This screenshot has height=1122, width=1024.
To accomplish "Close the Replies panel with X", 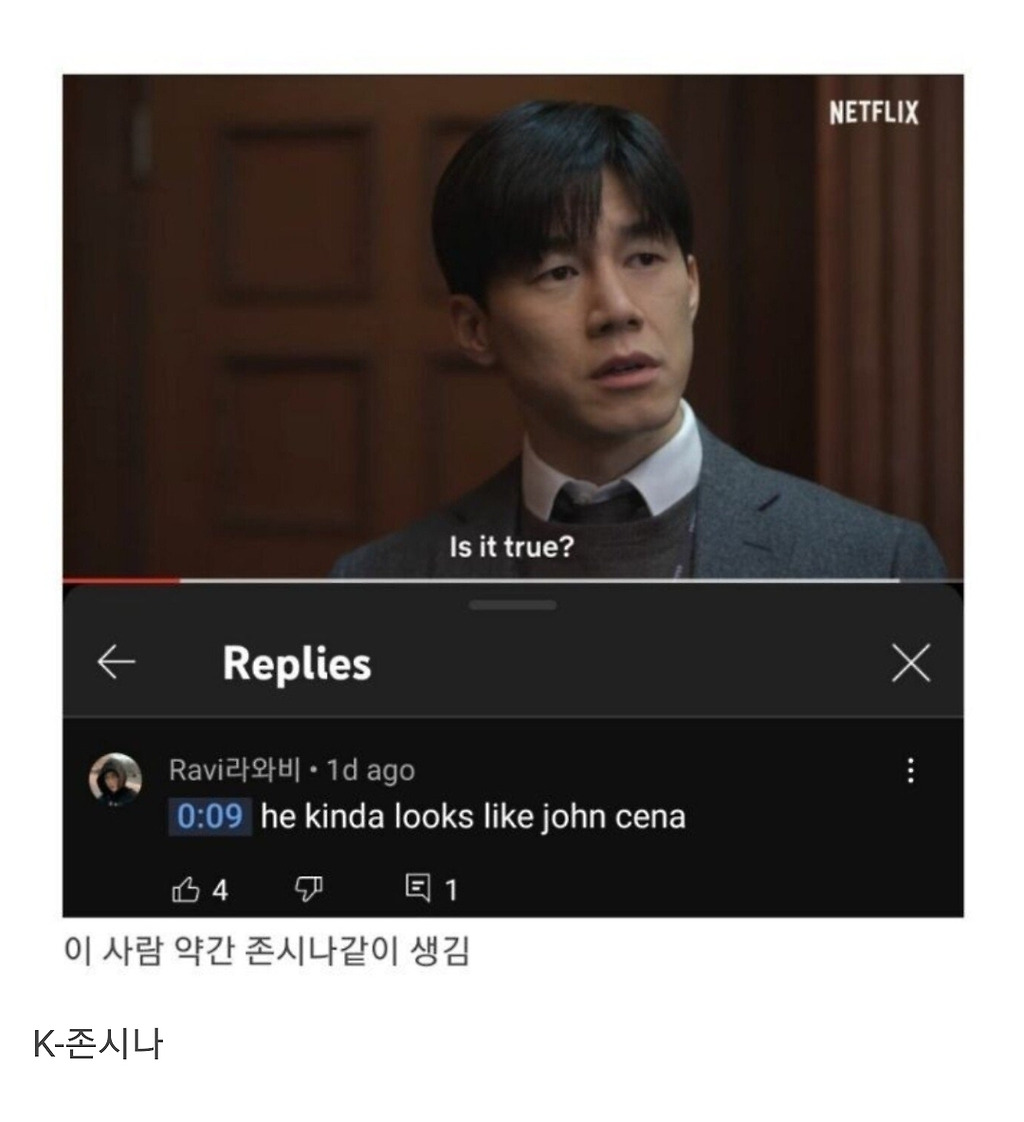I will (911, 663).
